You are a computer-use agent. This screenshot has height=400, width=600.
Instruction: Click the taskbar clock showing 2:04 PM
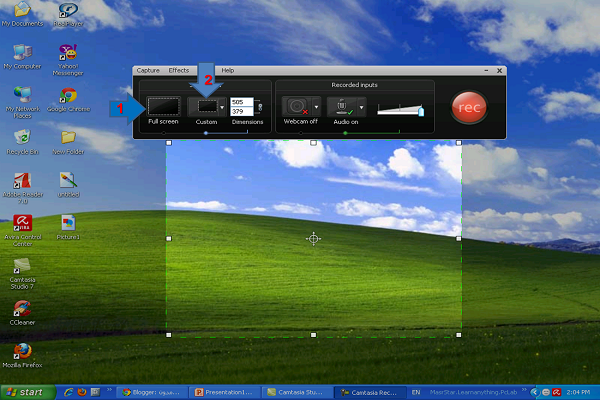pyautogui.click(x=578, y=392)
